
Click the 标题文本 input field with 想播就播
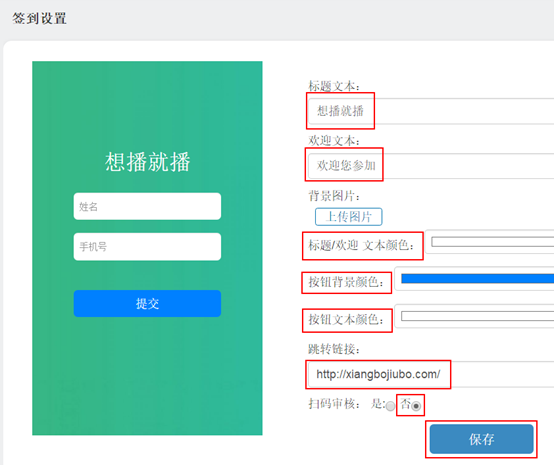(x=431, y=111)
